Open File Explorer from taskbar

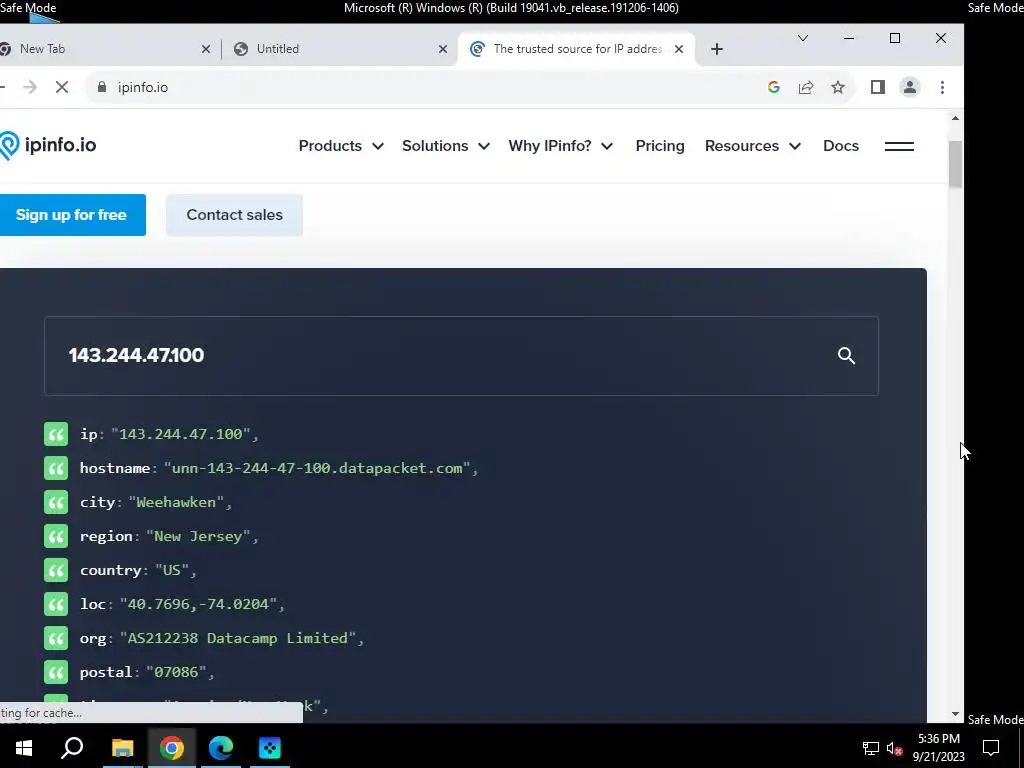point(122,747)
